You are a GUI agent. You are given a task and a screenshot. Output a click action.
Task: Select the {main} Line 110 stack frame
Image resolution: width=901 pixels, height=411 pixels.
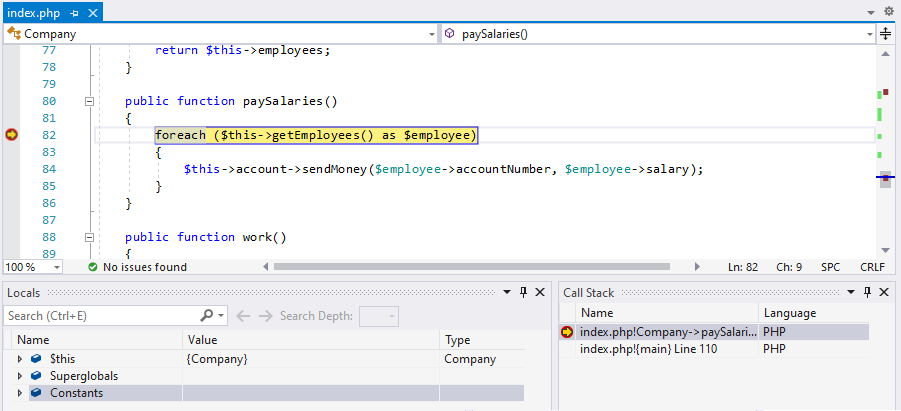[714, 349]
